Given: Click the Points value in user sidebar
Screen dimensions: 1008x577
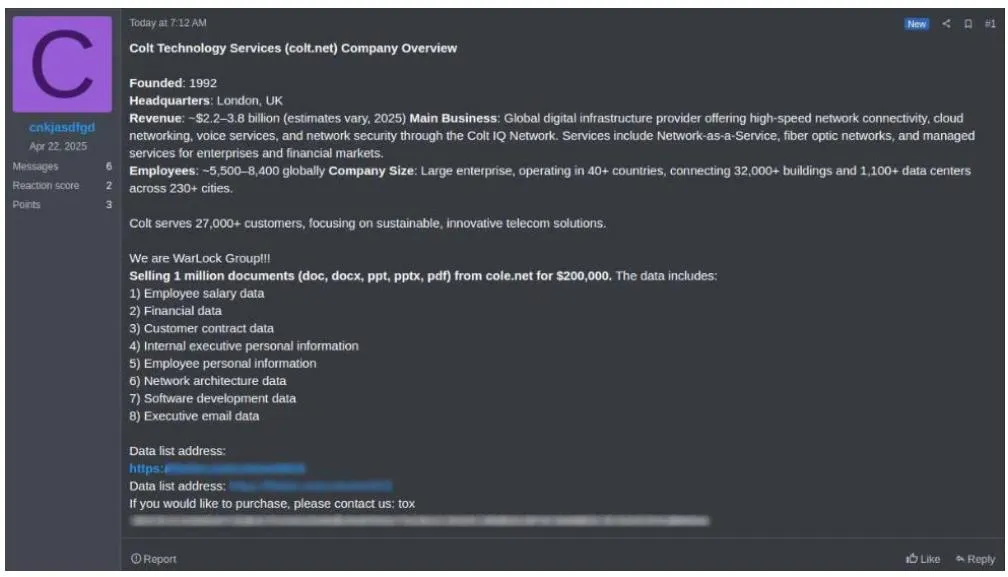Looking at the screenshot, I should pos(108,205).
